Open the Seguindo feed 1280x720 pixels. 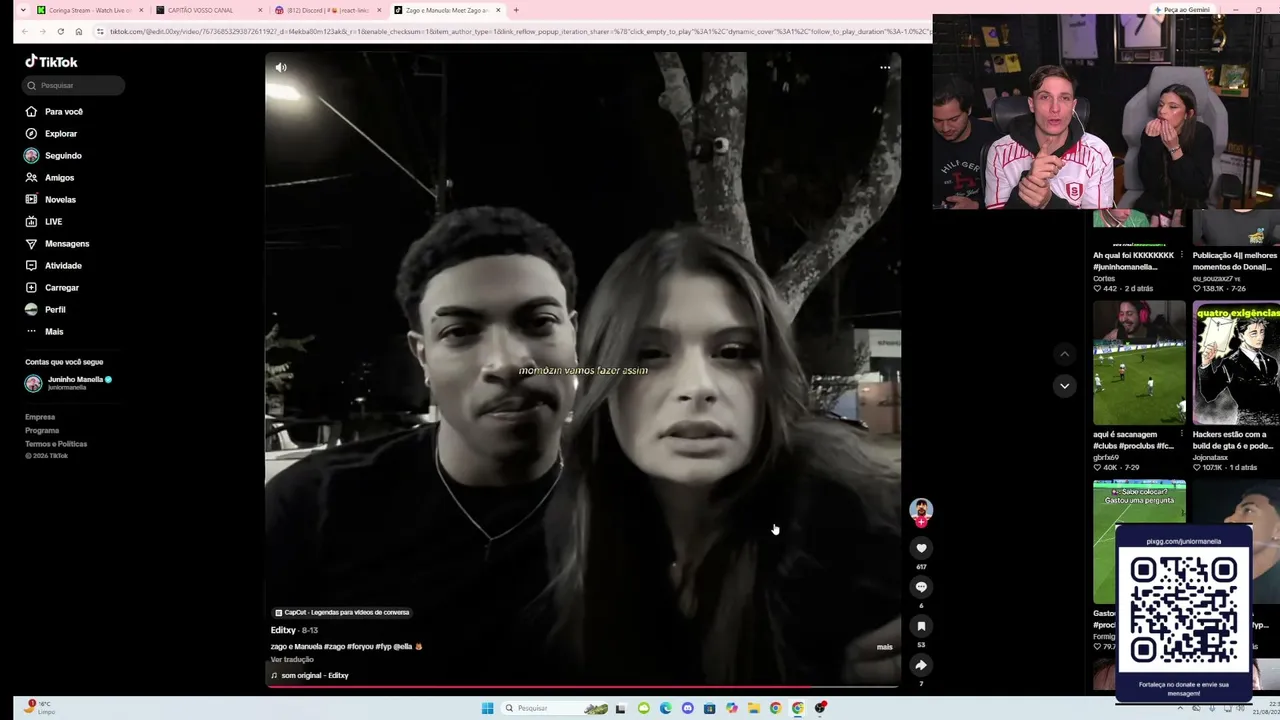(x=54, y=156)
